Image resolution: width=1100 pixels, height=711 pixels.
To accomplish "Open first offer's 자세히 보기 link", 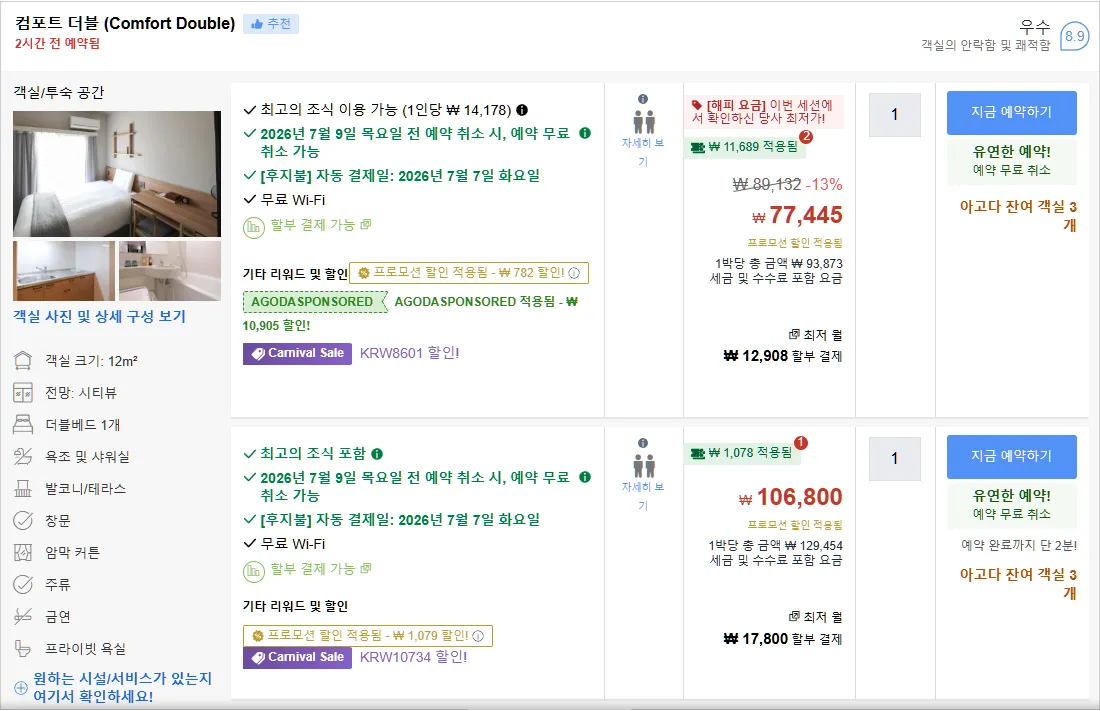I will pos(643,152).
